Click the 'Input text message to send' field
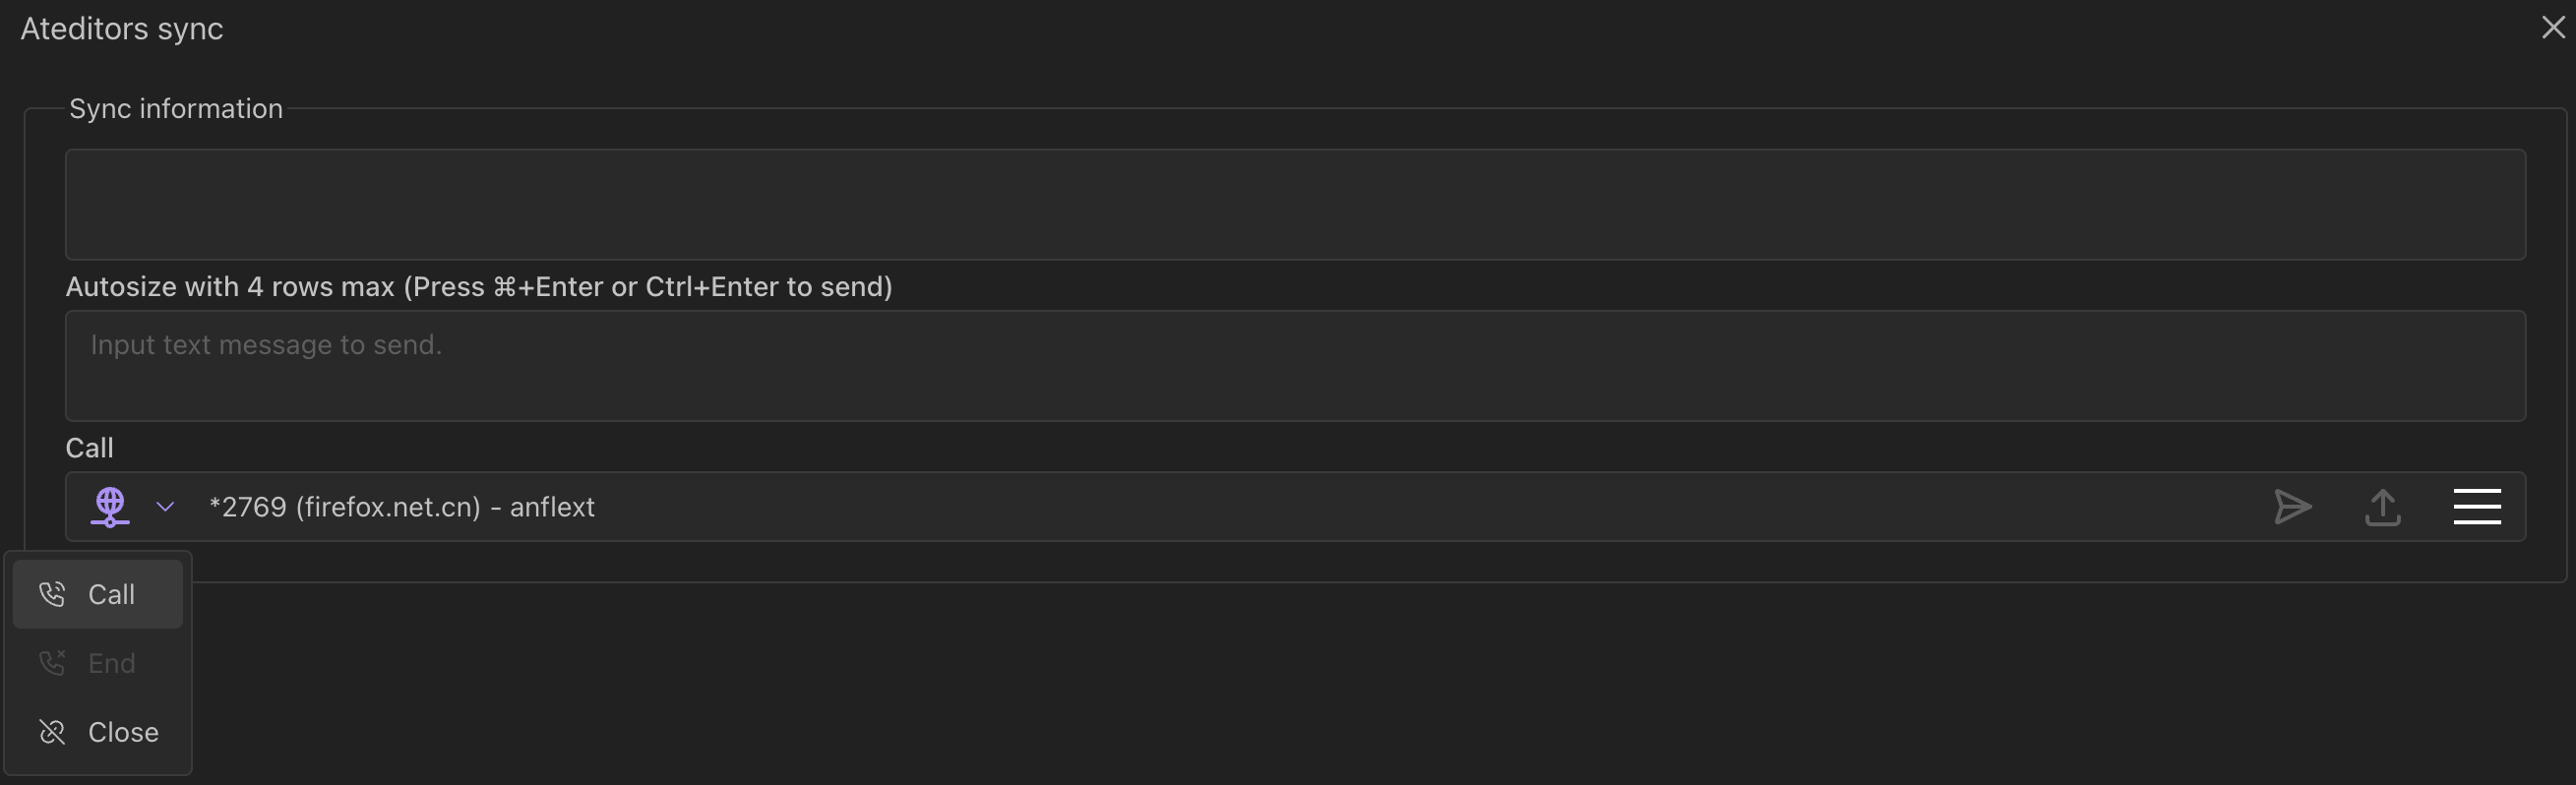 coord(1295,365)
